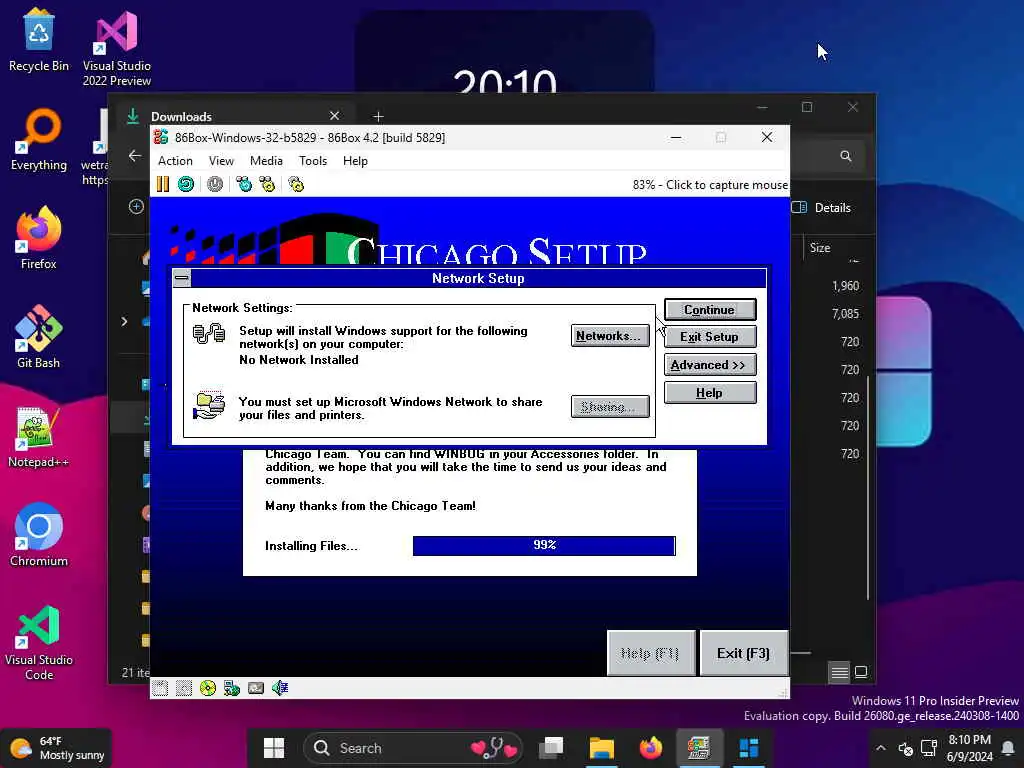
Task: Send Ctrl+Alt+Del via teal toolbar icon
Action: pos(244,185)
